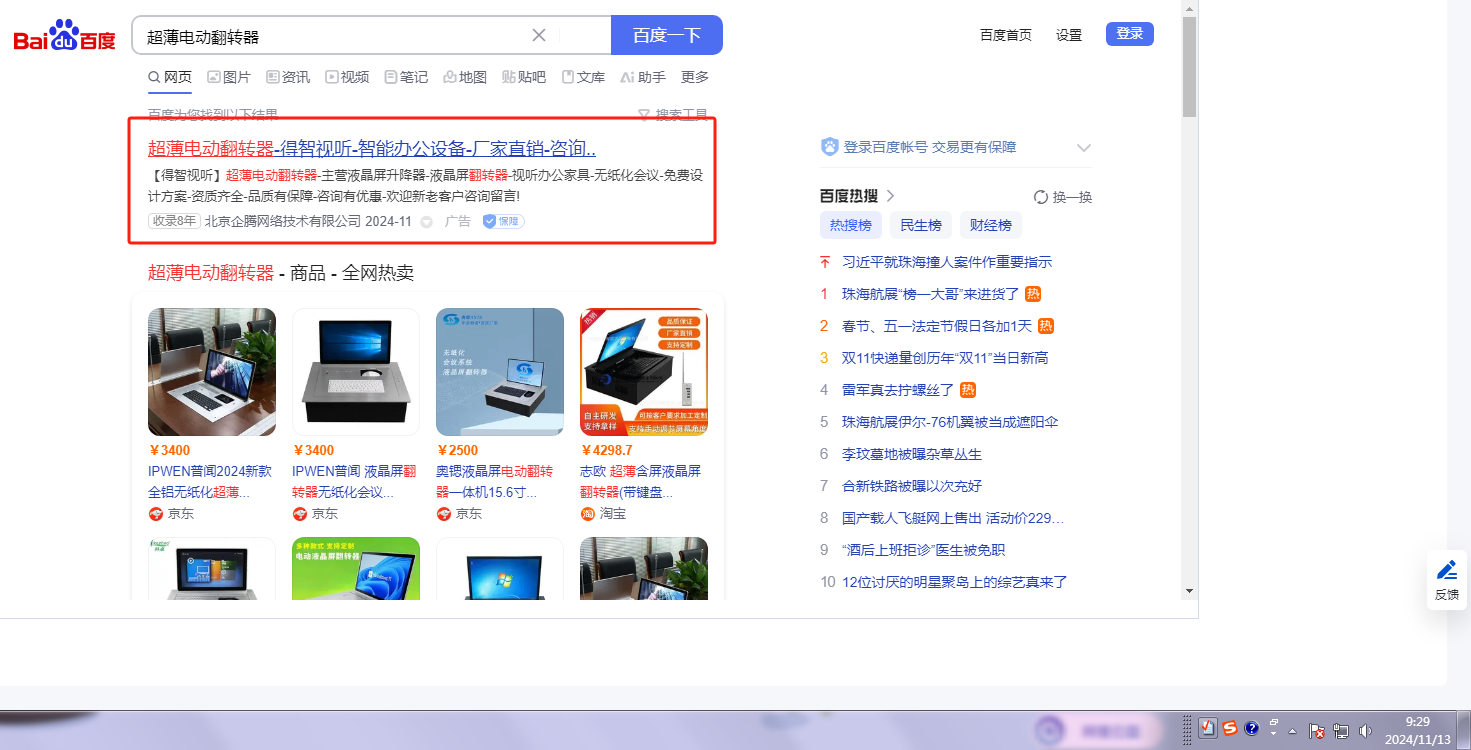Open IPWEN普闻 液晶屏翻转器无纸化会议 title

point(354,482)
